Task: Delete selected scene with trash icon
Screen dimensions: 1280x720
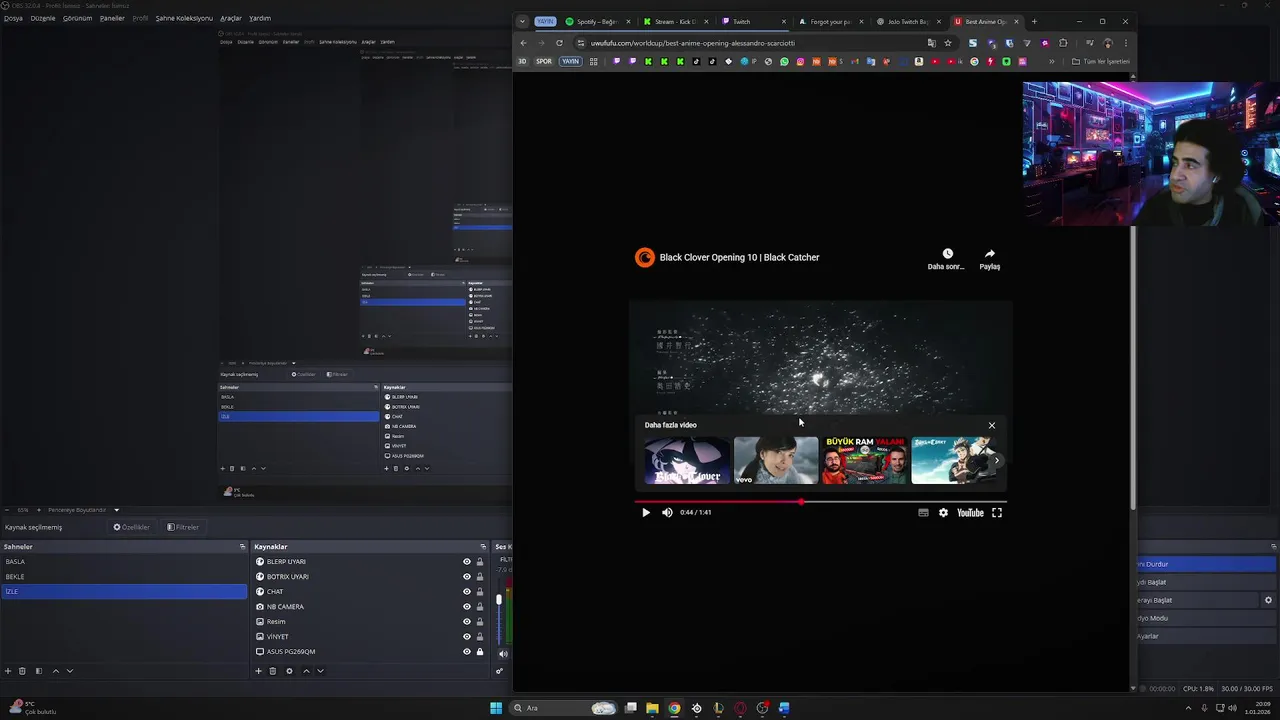Action: pyautogui.click(x=22, y=671)
